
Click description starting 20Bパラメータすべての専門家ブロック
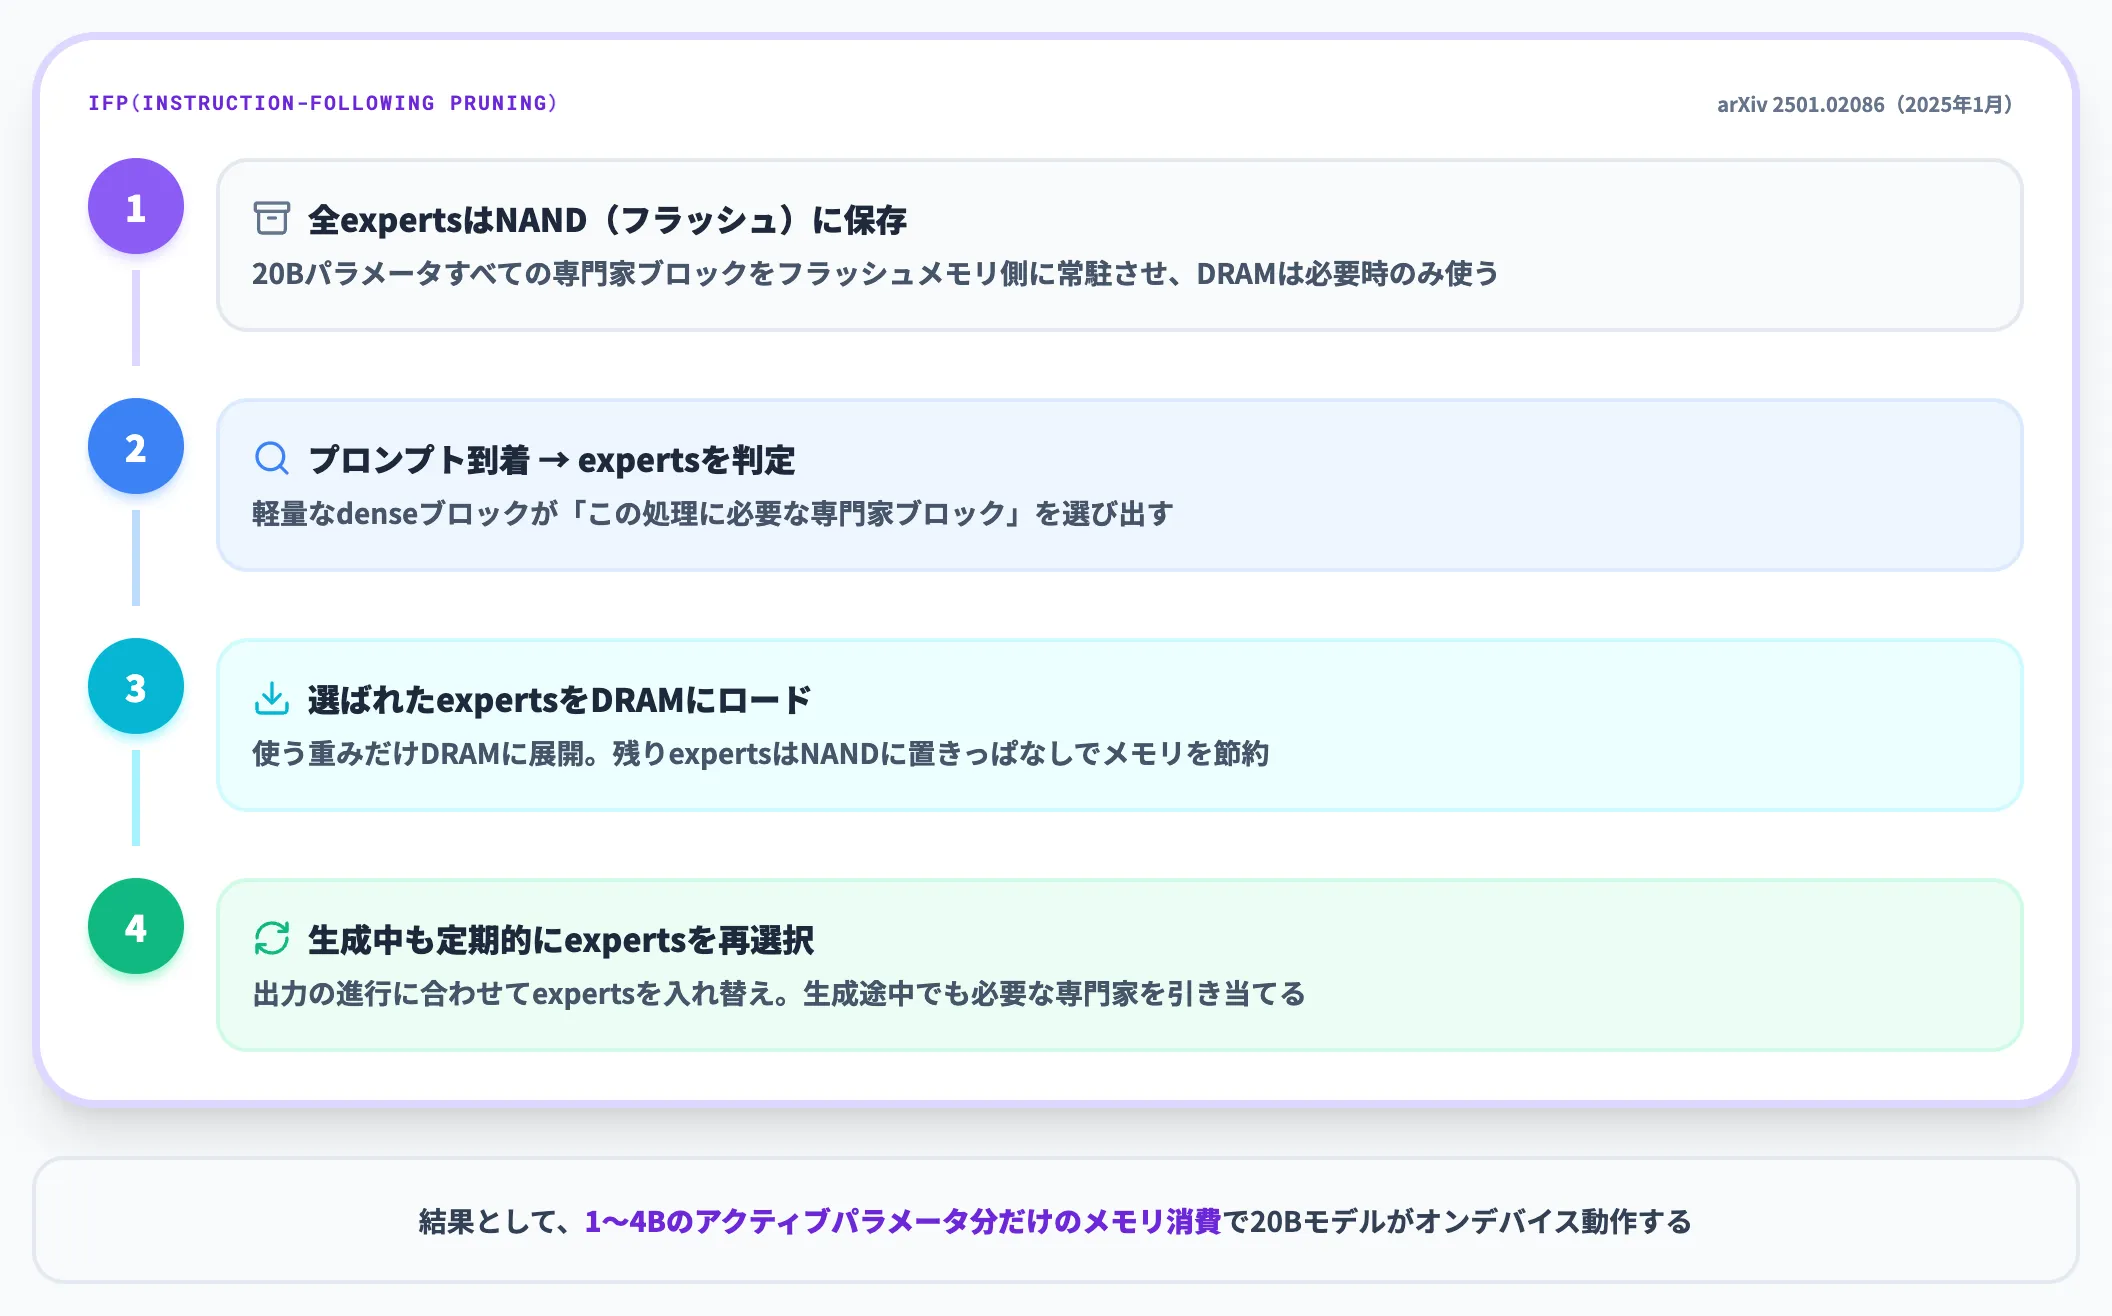(x=875, y=273)
